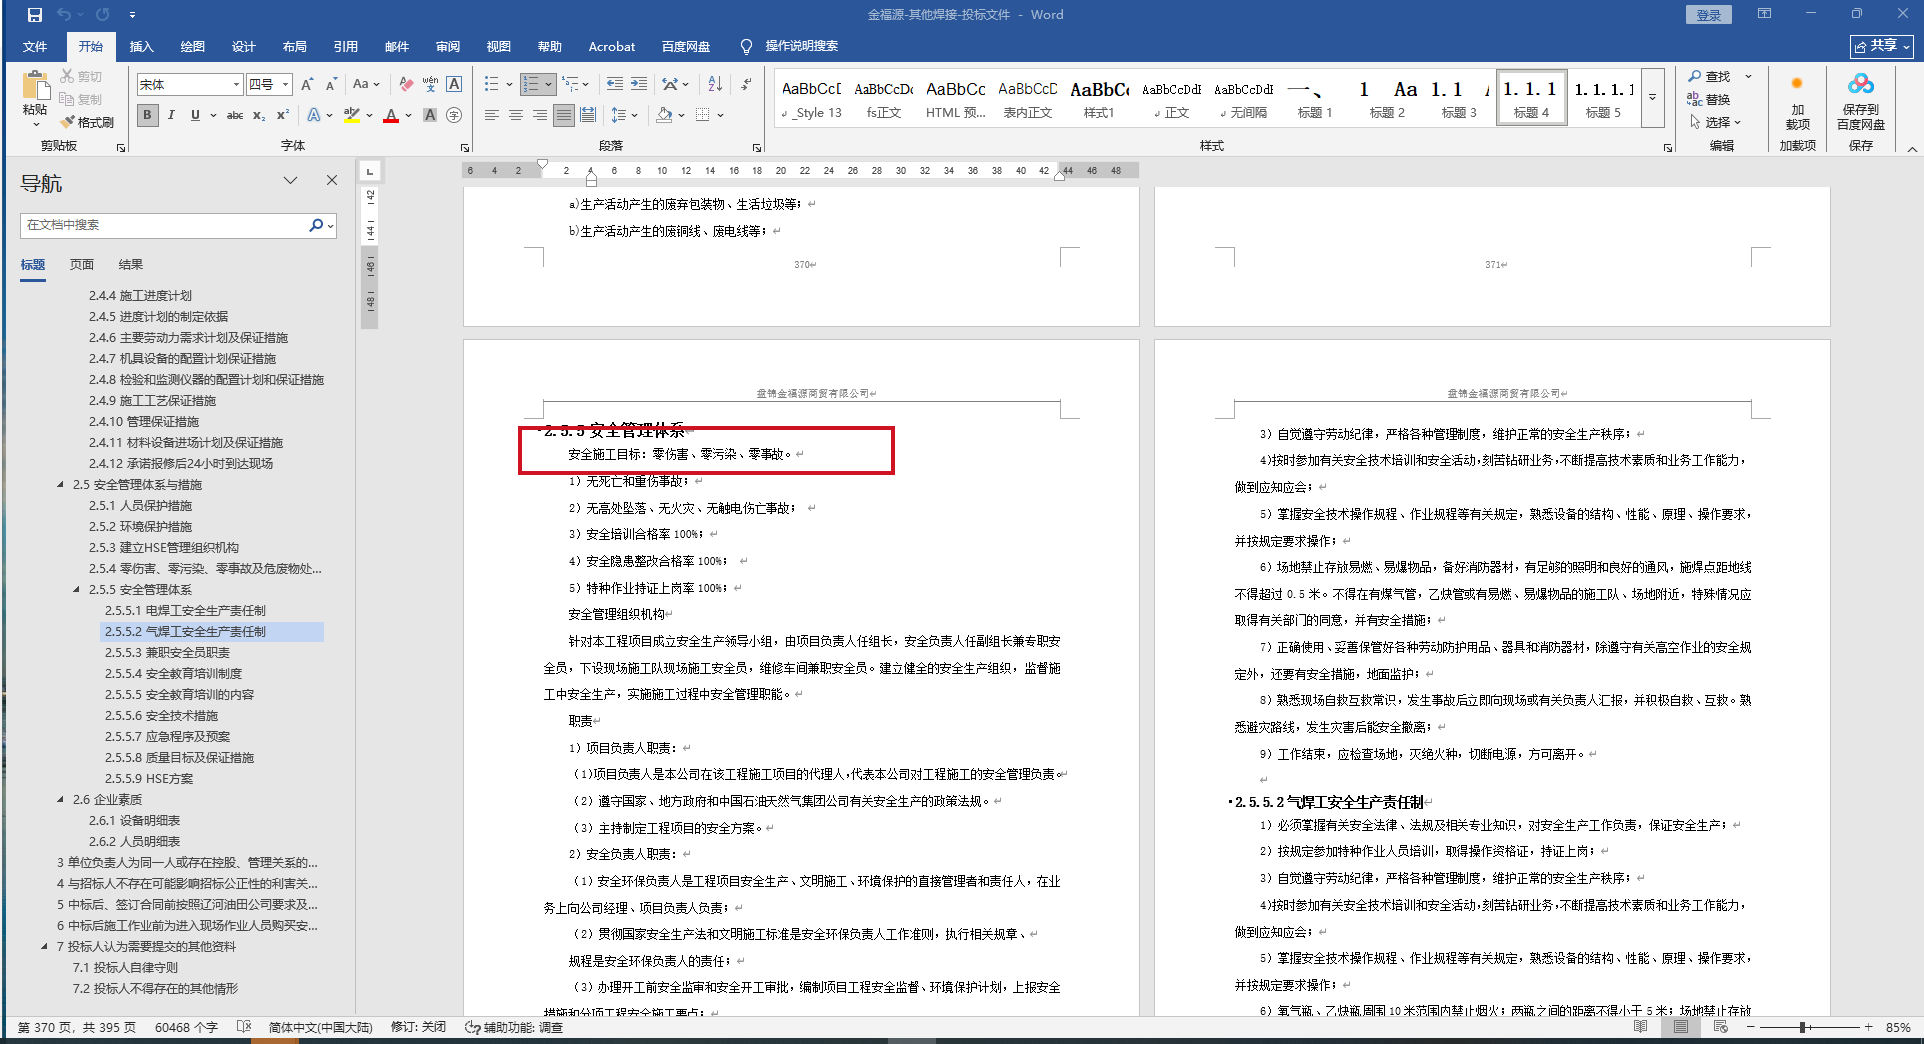This screenshot has width=1924, height=1044.
Task: Increase the paragraph indent
Action: pyautogui.click(x=639, y=84)
